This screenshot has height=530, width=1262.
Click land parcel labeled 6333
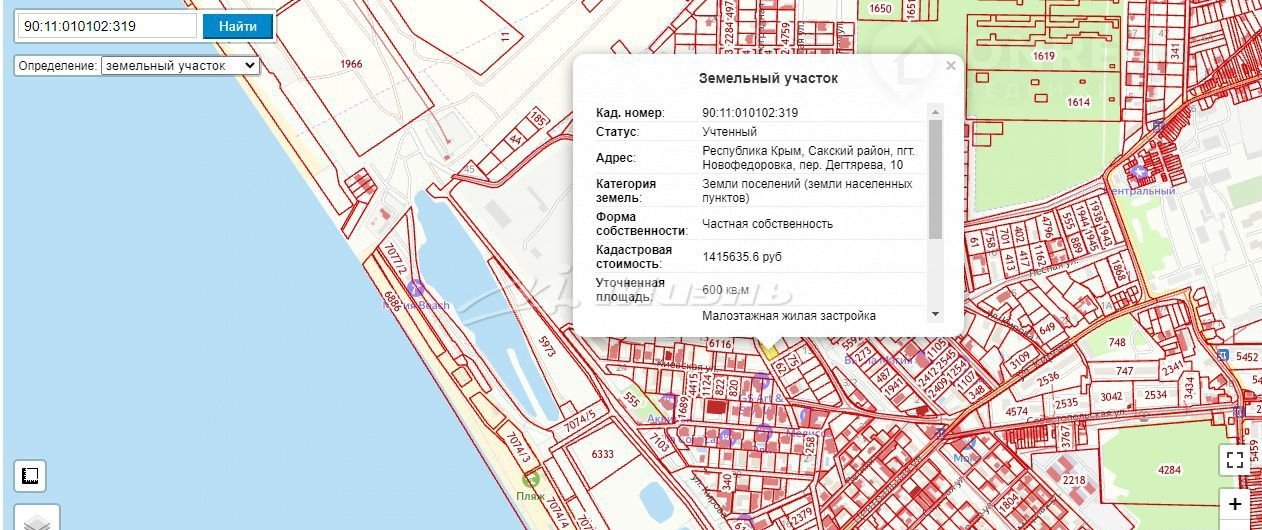(602, 454)
